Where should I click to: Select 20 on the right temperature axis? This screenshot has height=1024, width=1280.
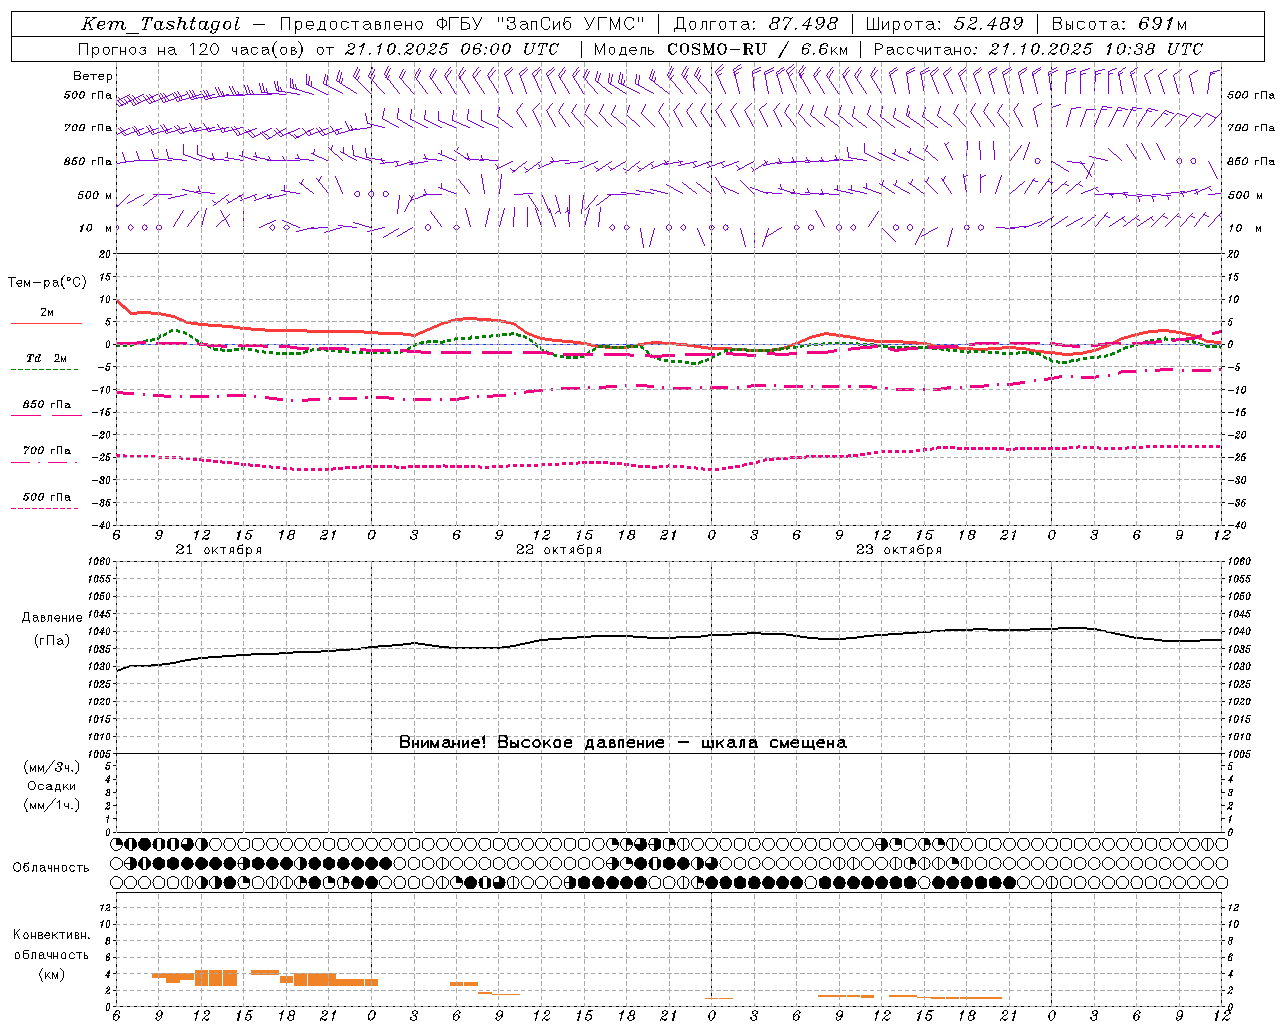coord(1233,254)
